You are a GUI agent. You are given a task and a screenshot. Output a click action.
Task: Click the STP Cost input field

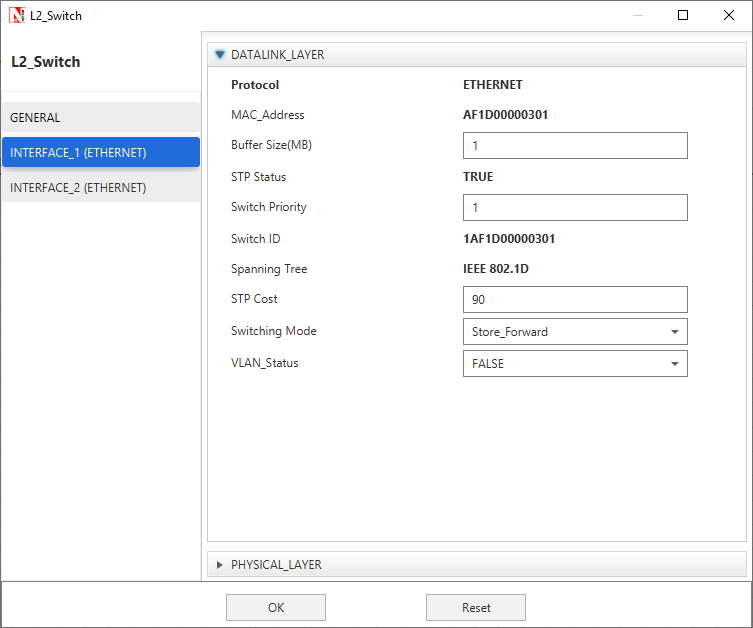[x=575, y=300]
